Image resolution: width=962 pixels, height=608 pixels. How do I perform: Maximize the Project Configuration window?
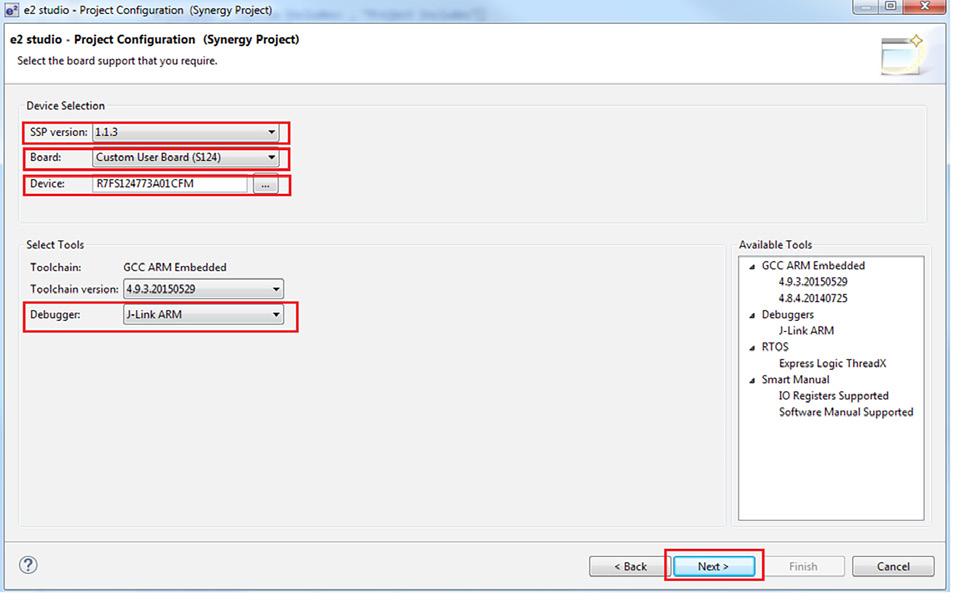point(891,6)
